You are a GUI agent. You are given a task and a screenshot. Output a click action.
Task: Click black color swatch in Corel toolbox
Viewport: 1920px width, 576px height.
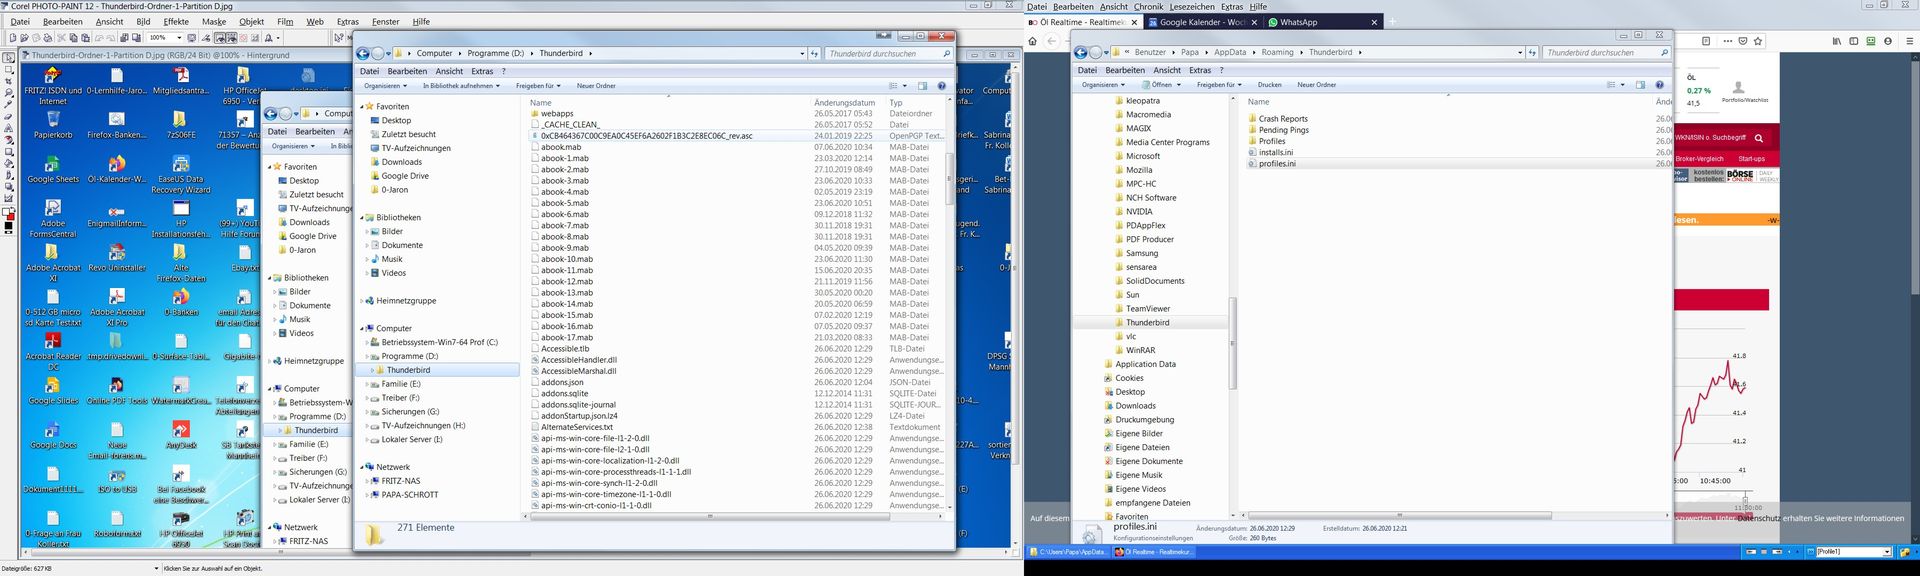(8, 227)
